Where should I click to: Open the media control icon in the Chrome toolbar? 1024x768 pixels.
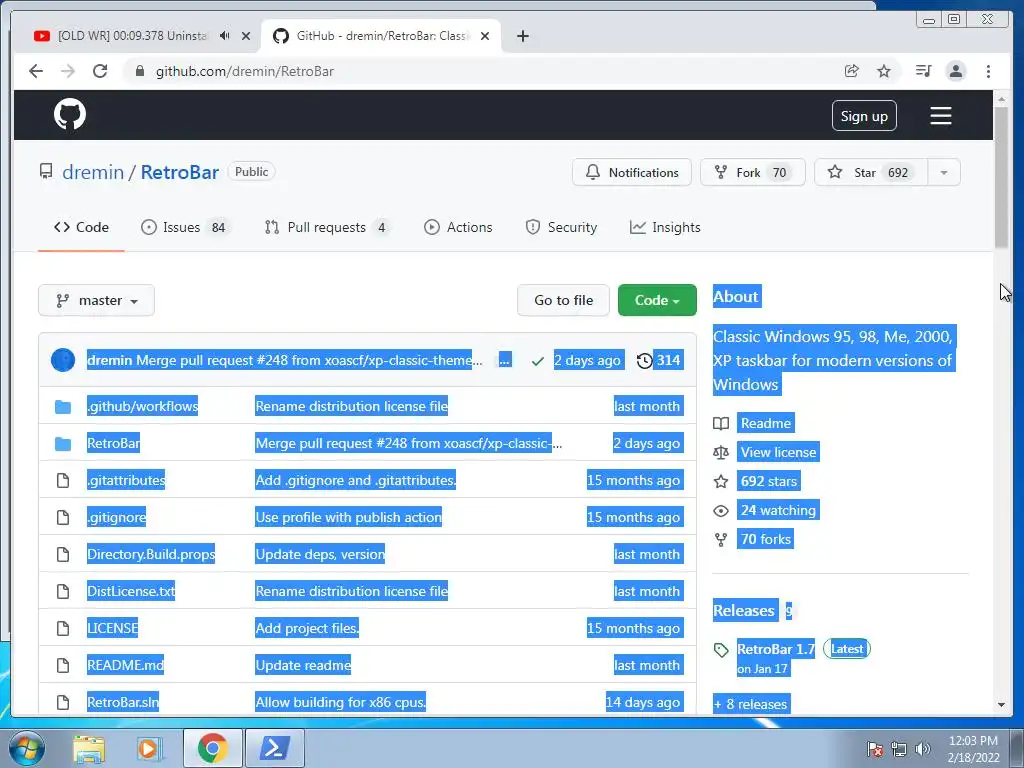(x=923, y=71)
